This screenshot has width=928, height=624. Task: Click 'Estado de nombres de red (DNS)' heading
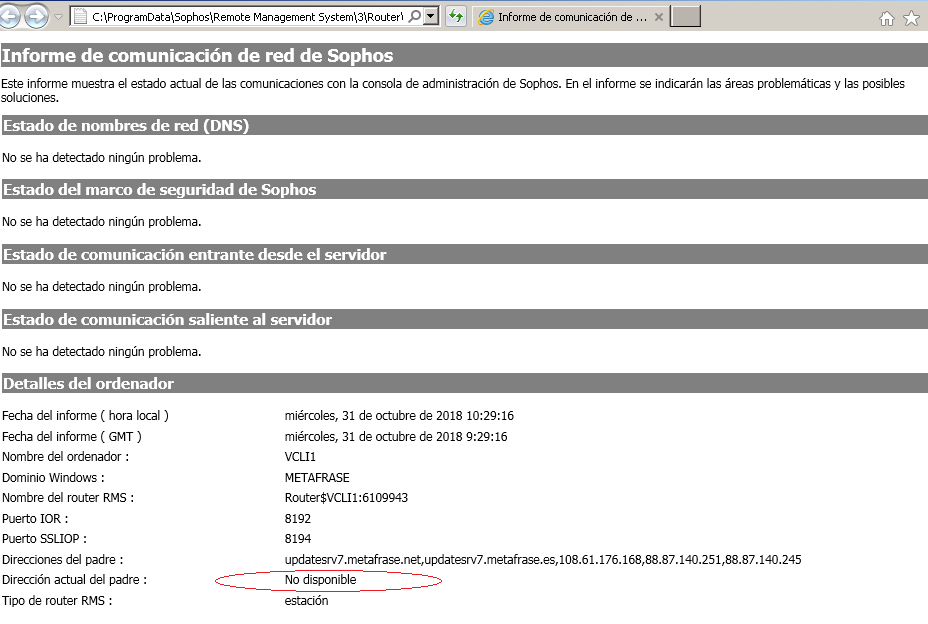(126, 126)
